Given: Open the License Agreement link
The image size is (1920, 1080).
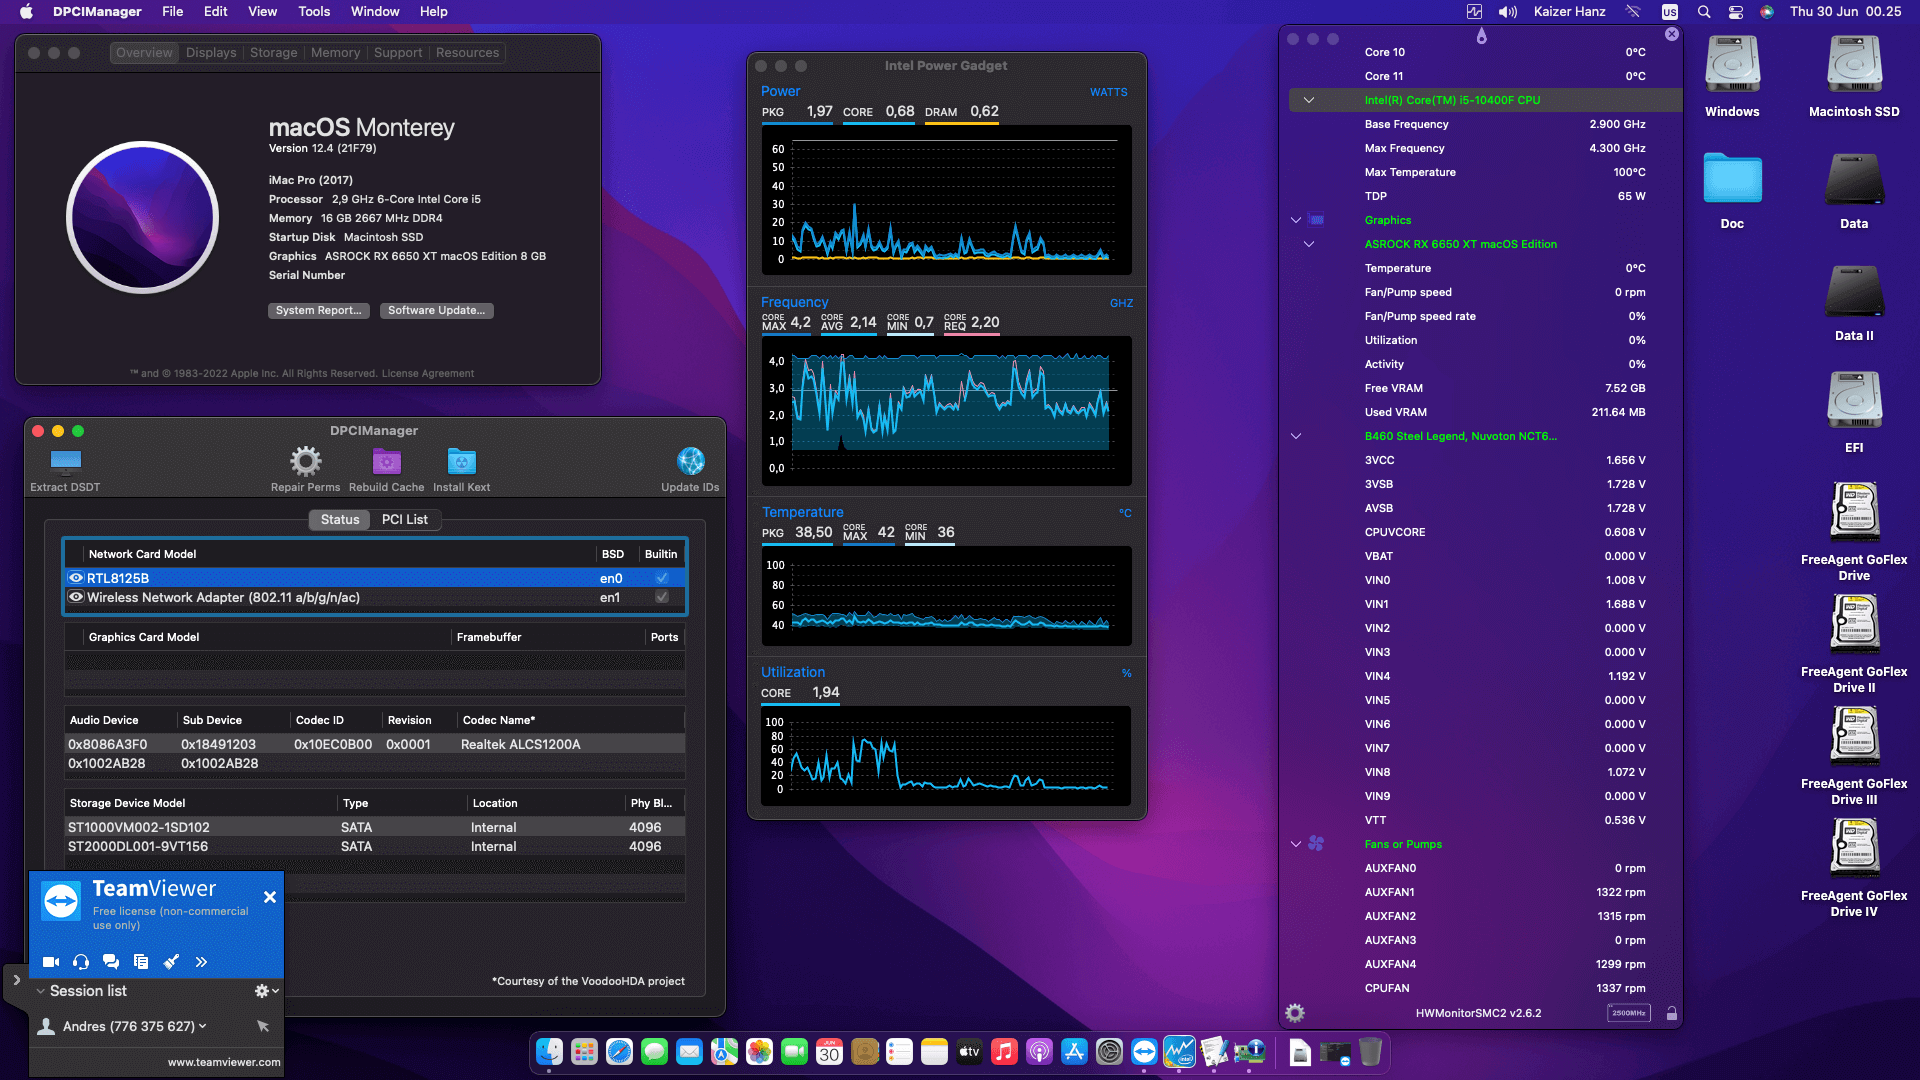Looking at the screenshot, I should pos(428,374).
